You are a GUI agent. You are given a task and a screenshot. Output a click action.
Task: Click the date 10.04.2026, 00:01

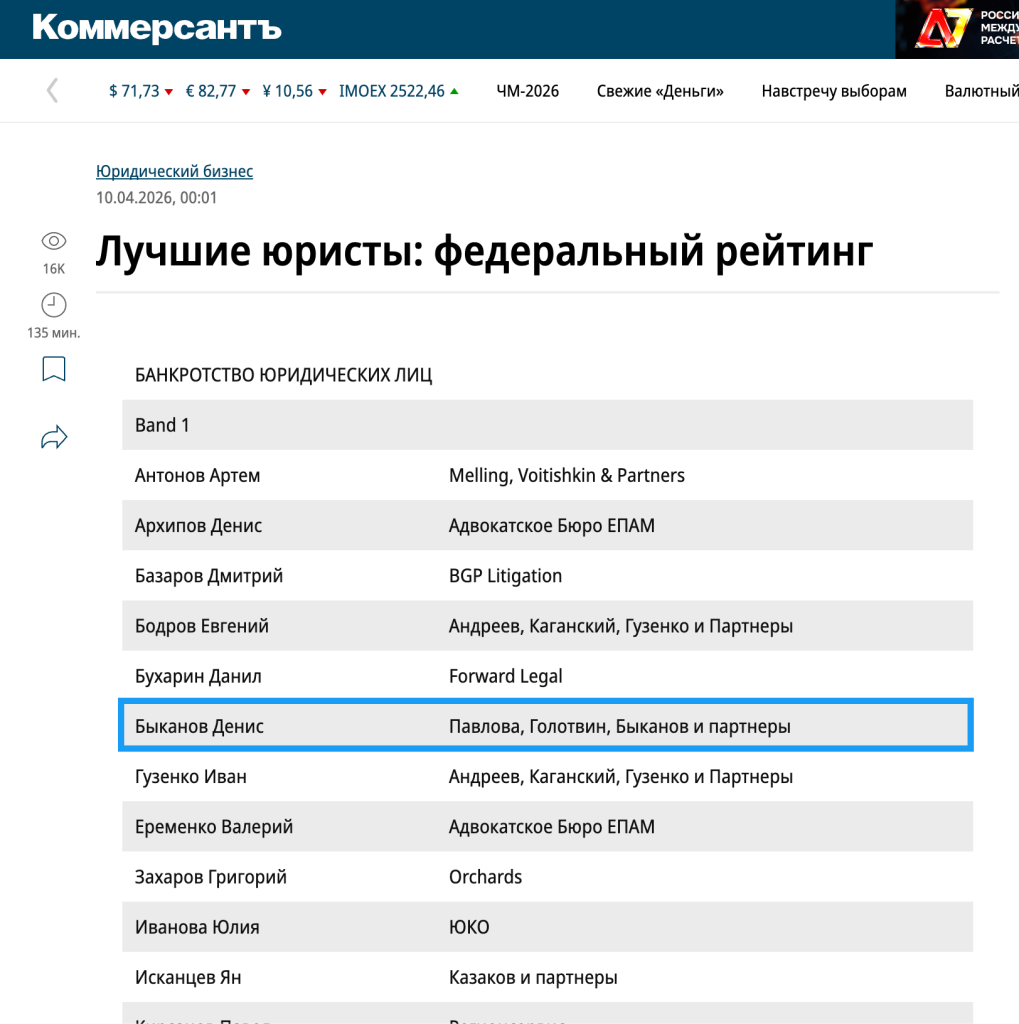(x=156, y=198)
